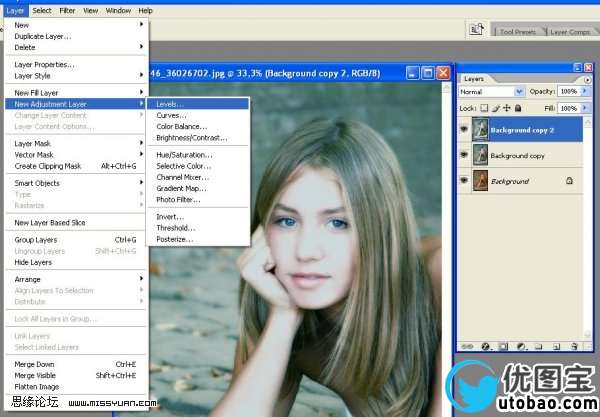This screenshot has width=600, height=417.
Task: Click Merge Down in Layer menu
Action: pyautogui.click(x=76, y=364)
